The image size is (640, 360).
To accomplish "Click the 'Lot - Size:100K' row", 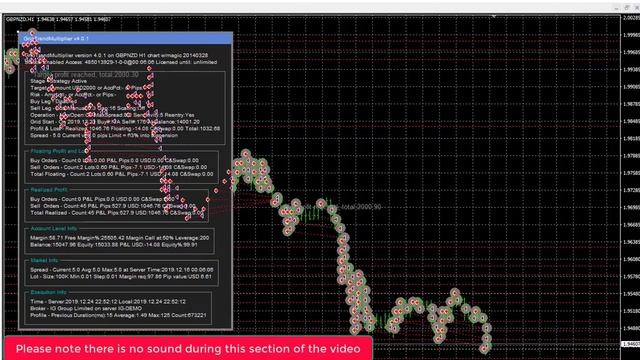I will coord(121,277).
